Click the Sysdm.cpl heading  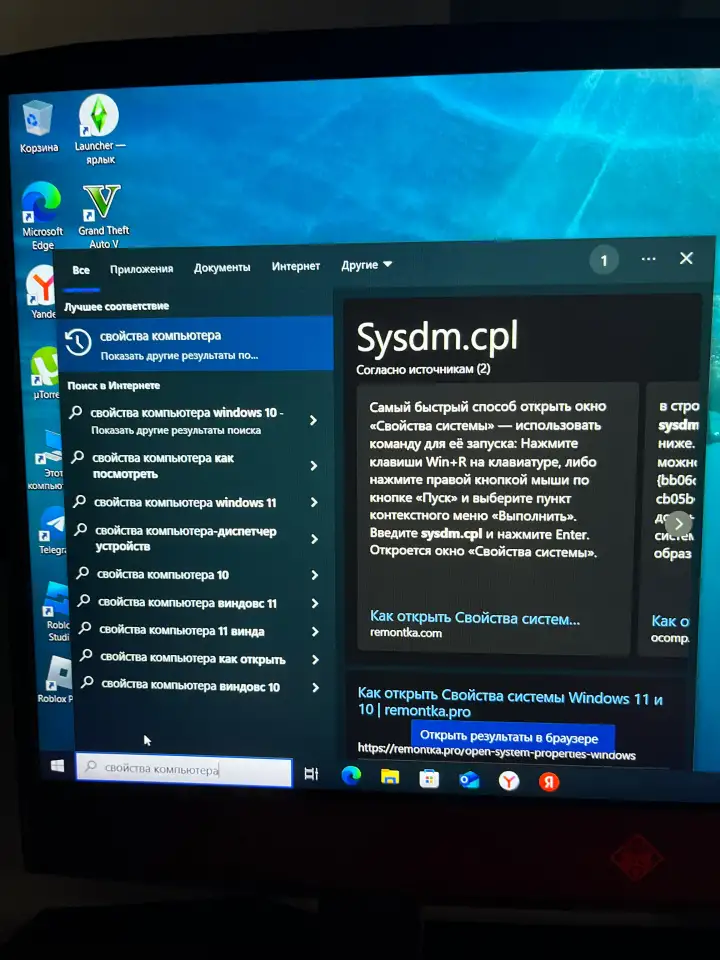tap(437, 337)
